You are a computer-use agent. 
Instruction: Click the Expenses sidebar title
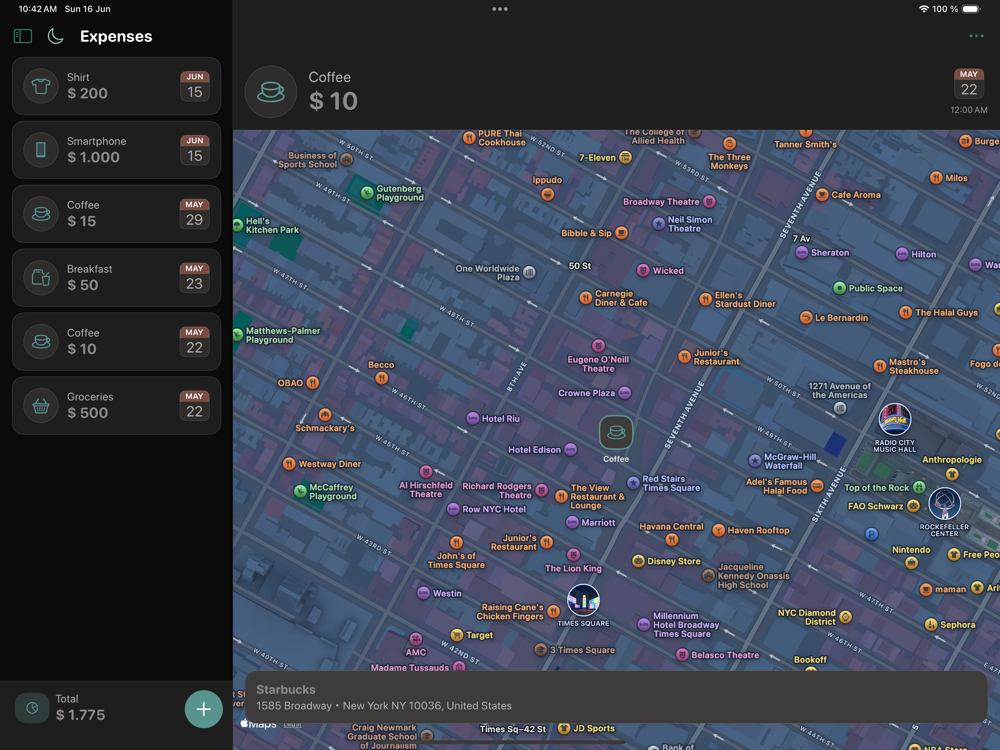click(x=116, y=36)
